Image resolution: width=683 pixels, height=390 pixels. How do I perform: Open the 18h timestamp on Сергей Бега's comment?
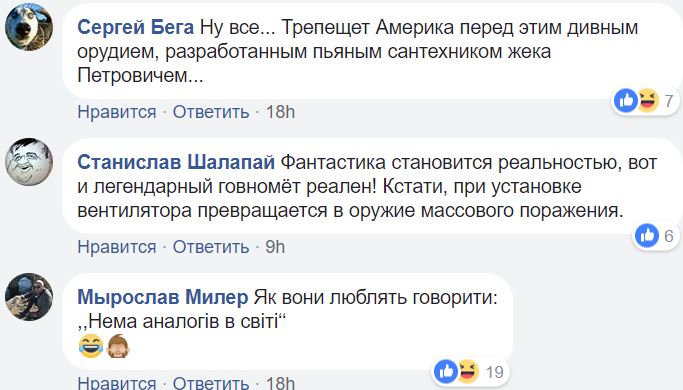click(x=281, y=112)
